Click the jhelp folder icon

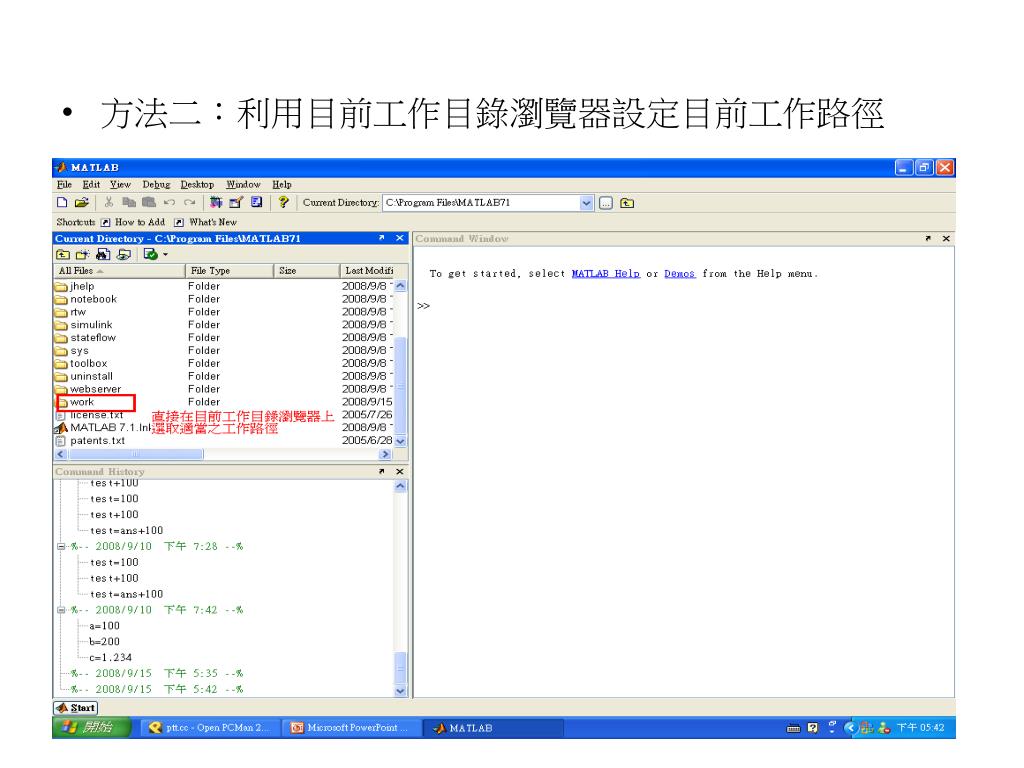(61, 286)
